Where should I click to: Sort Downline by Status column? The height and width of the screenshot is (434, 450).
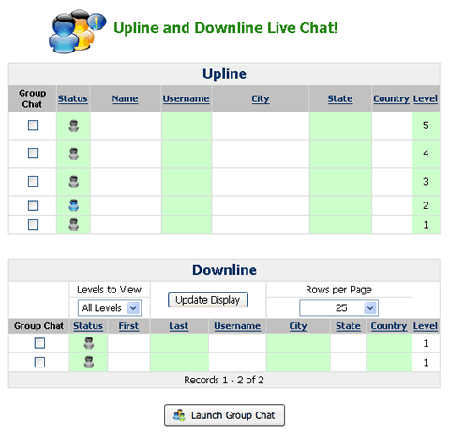[88, 326]
